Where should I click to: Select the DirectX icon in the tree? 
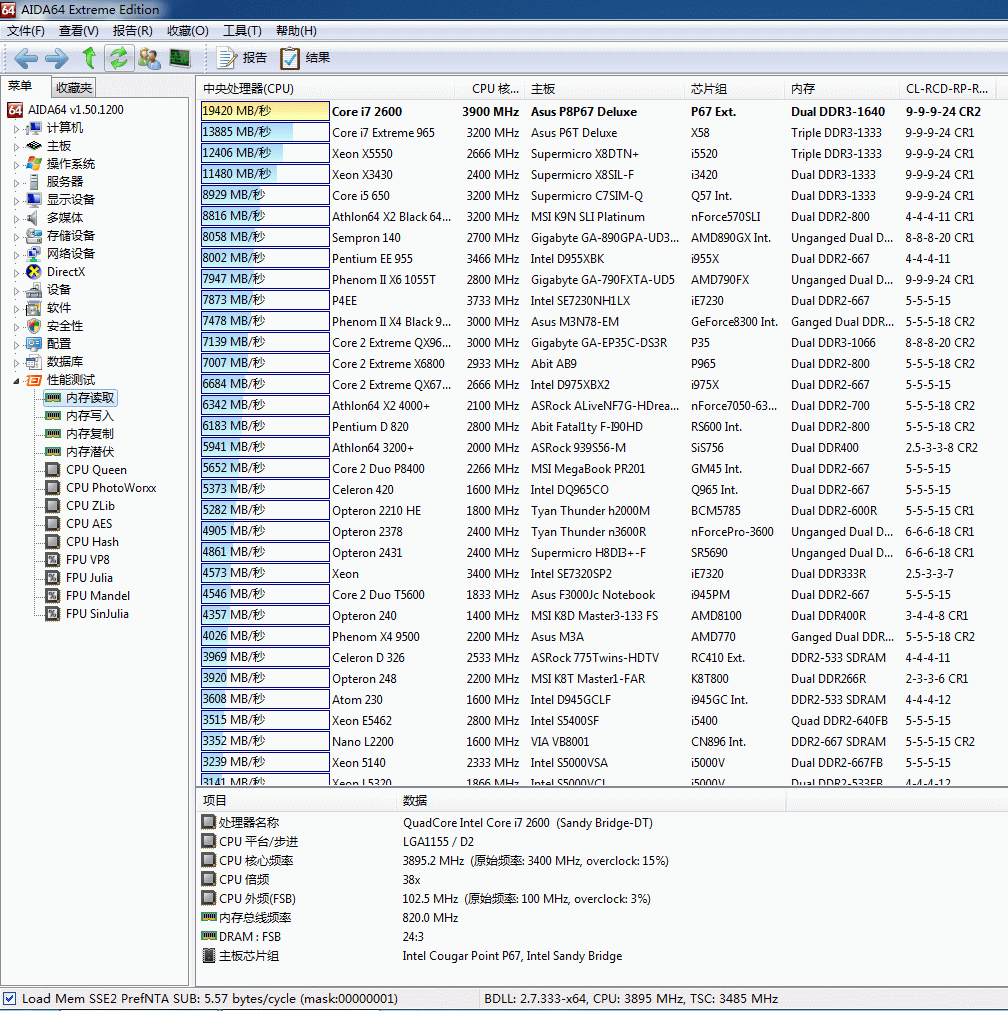35,272
